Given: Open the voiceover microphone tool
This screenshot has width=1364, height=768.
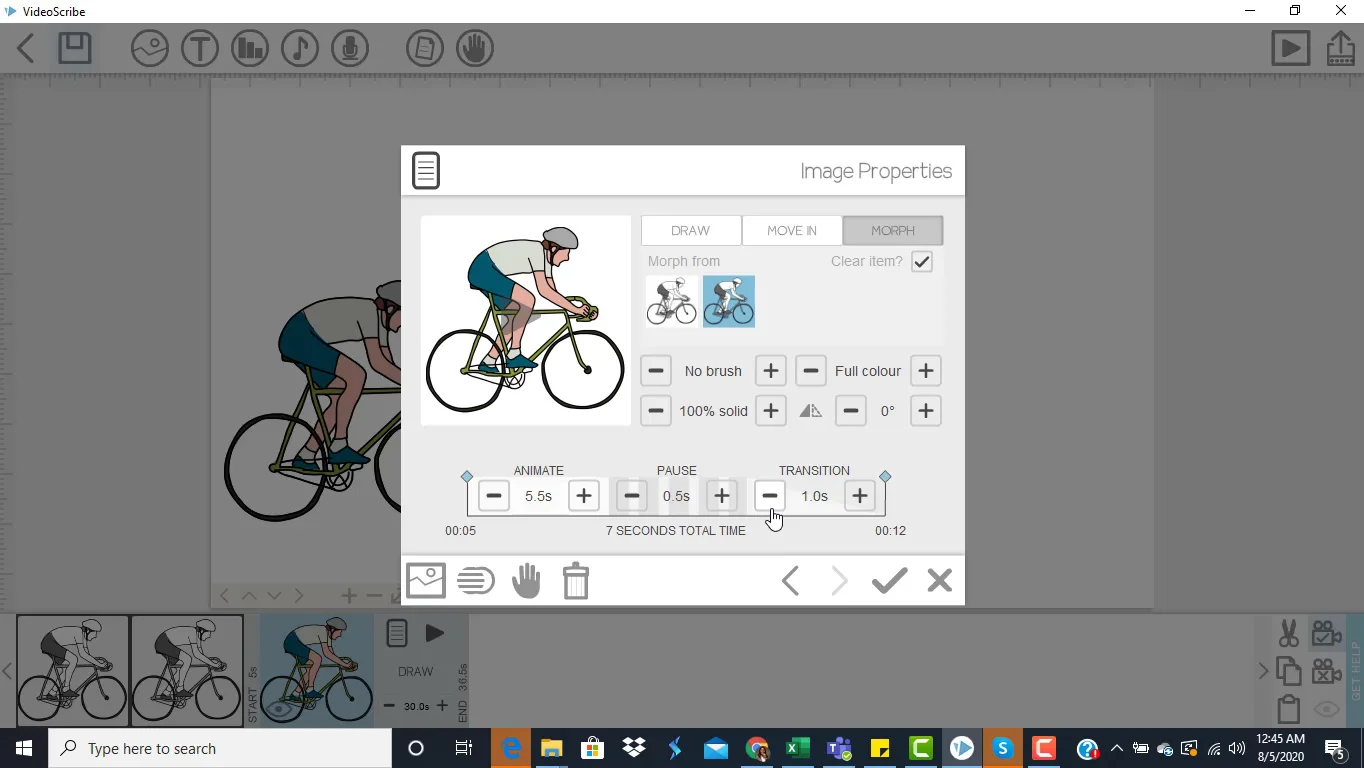Looking at the screenshot, I should 350,48.
